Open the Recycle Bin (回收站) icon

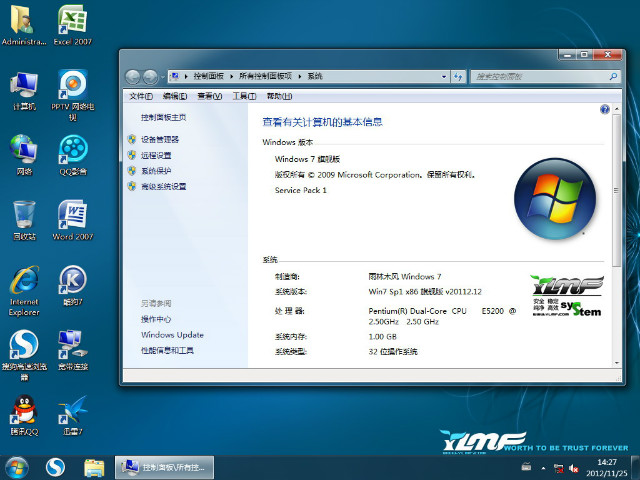click(x=24, y=220)
